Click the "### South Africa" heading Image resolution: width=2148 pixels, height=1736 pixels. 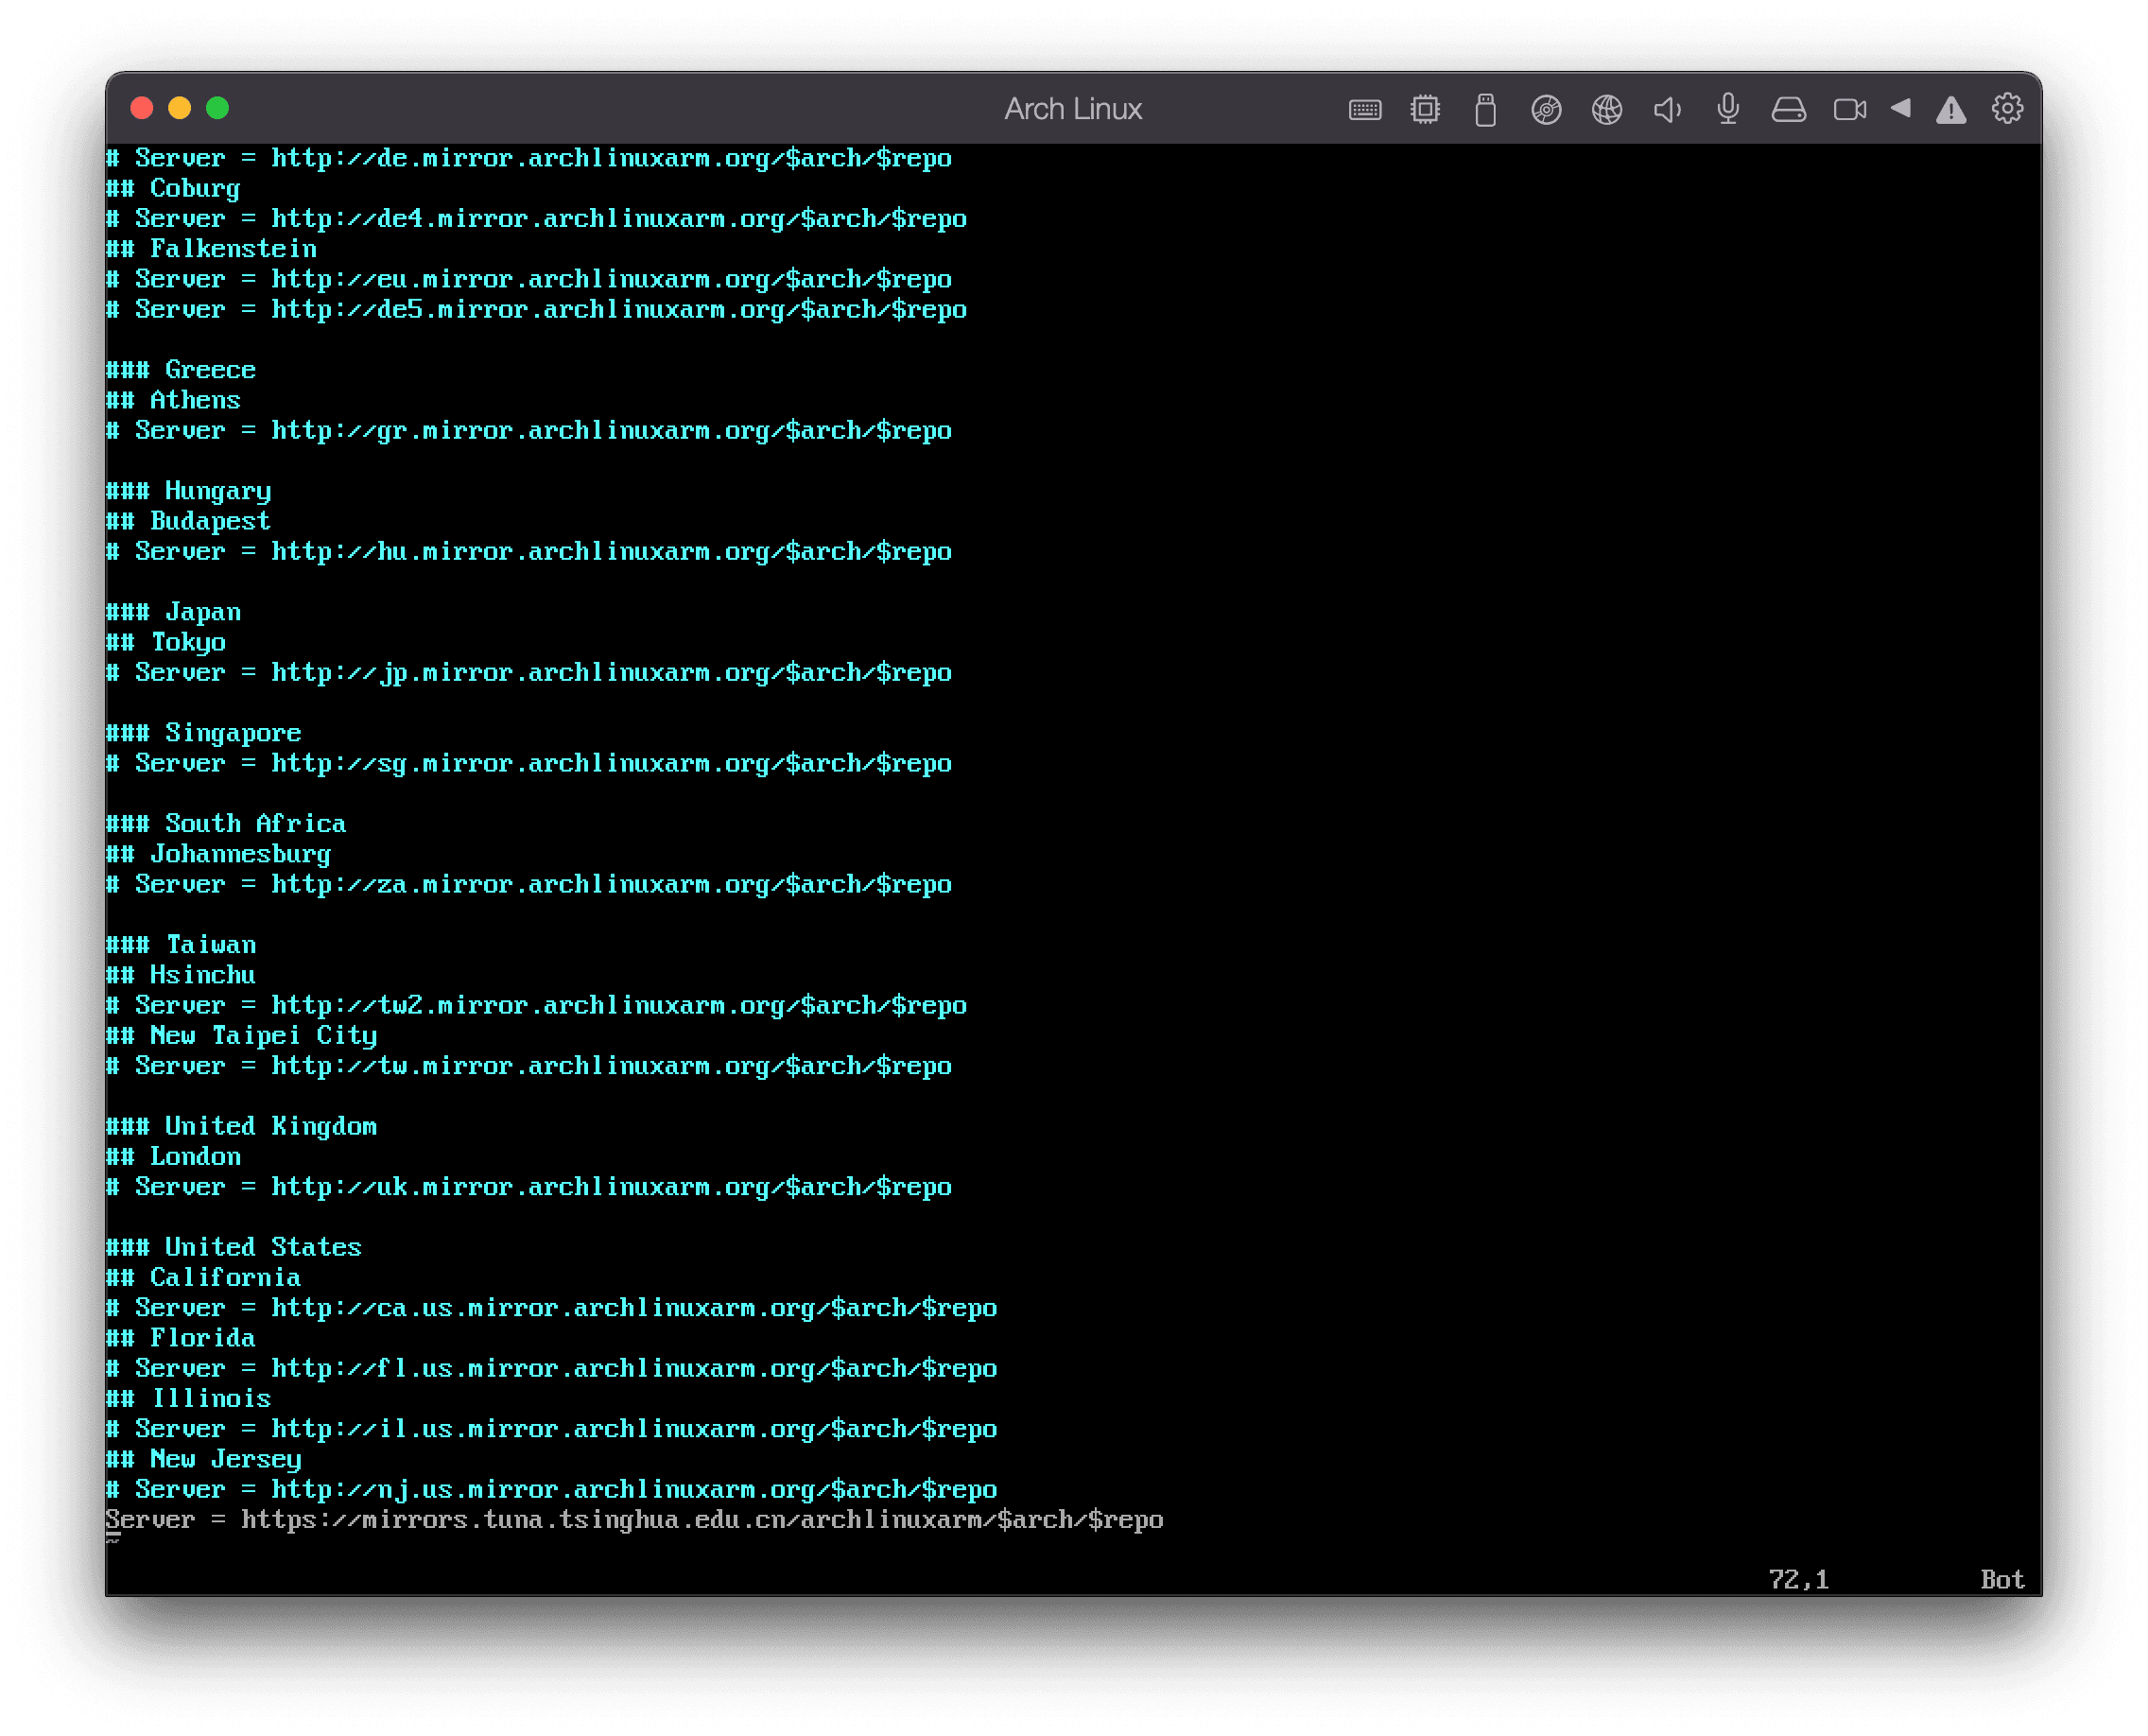226,824
